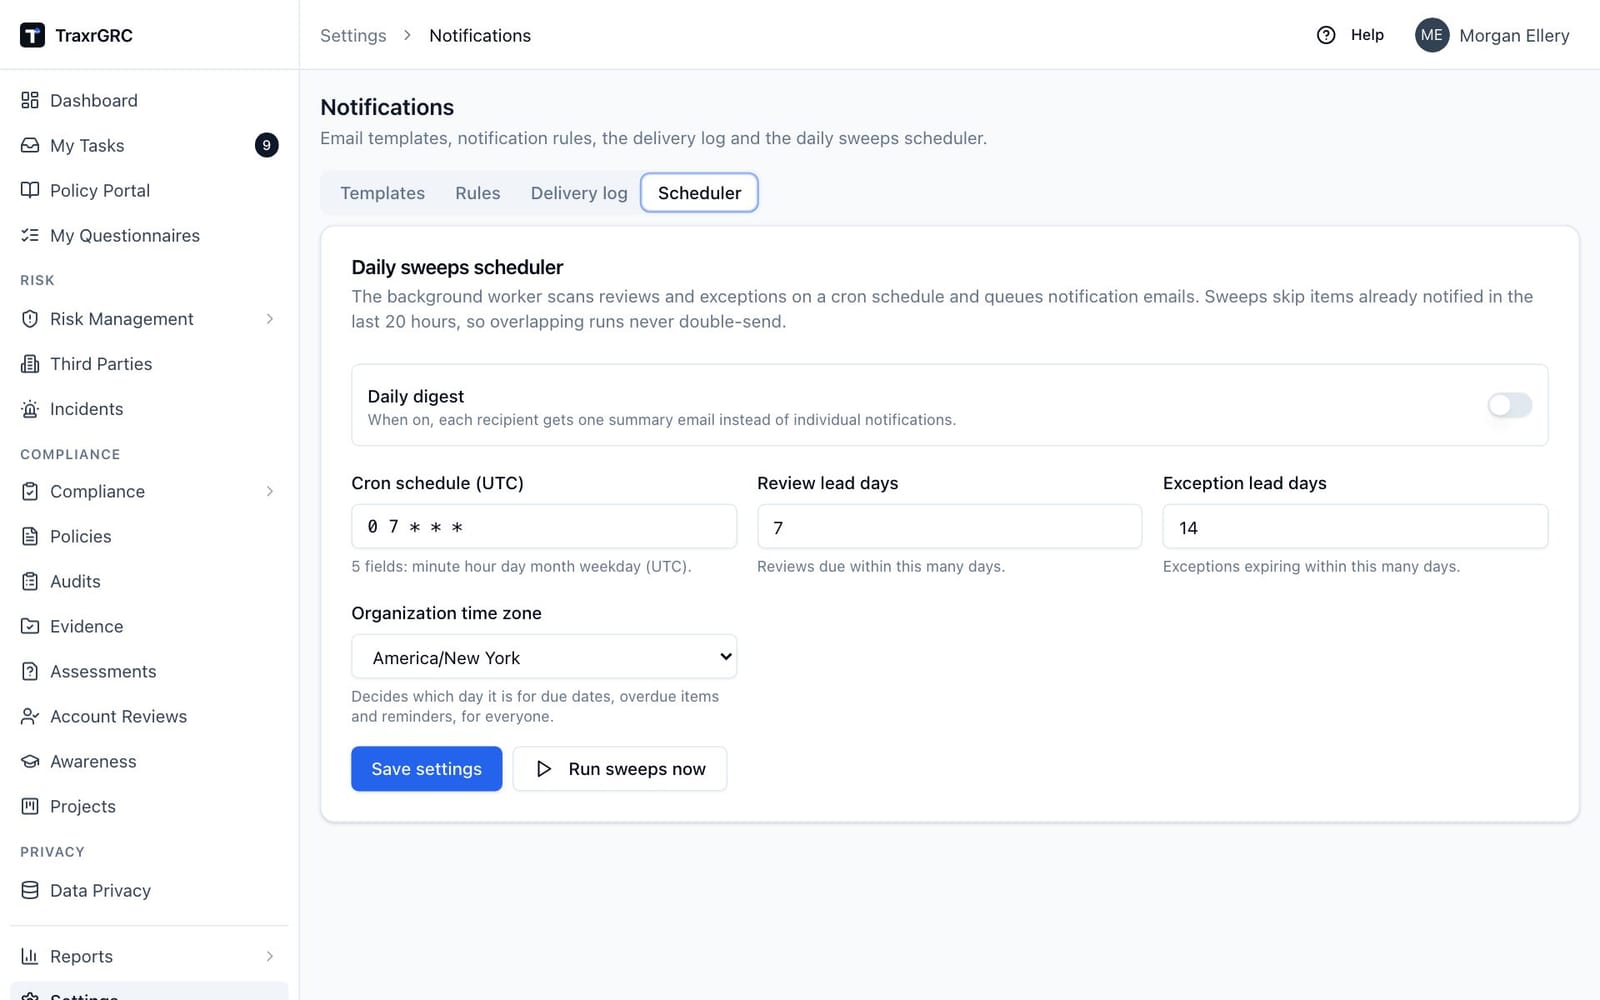Screen dimensions: 1600x1000
Task: Open Dashboard via its grid icon
Action: 30,100
